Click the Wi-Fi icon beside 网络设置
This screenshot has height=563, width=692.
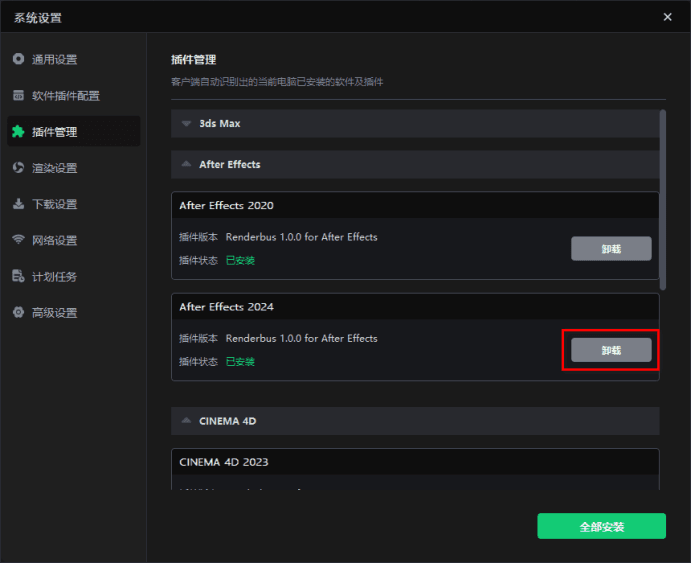pos(18,240)
